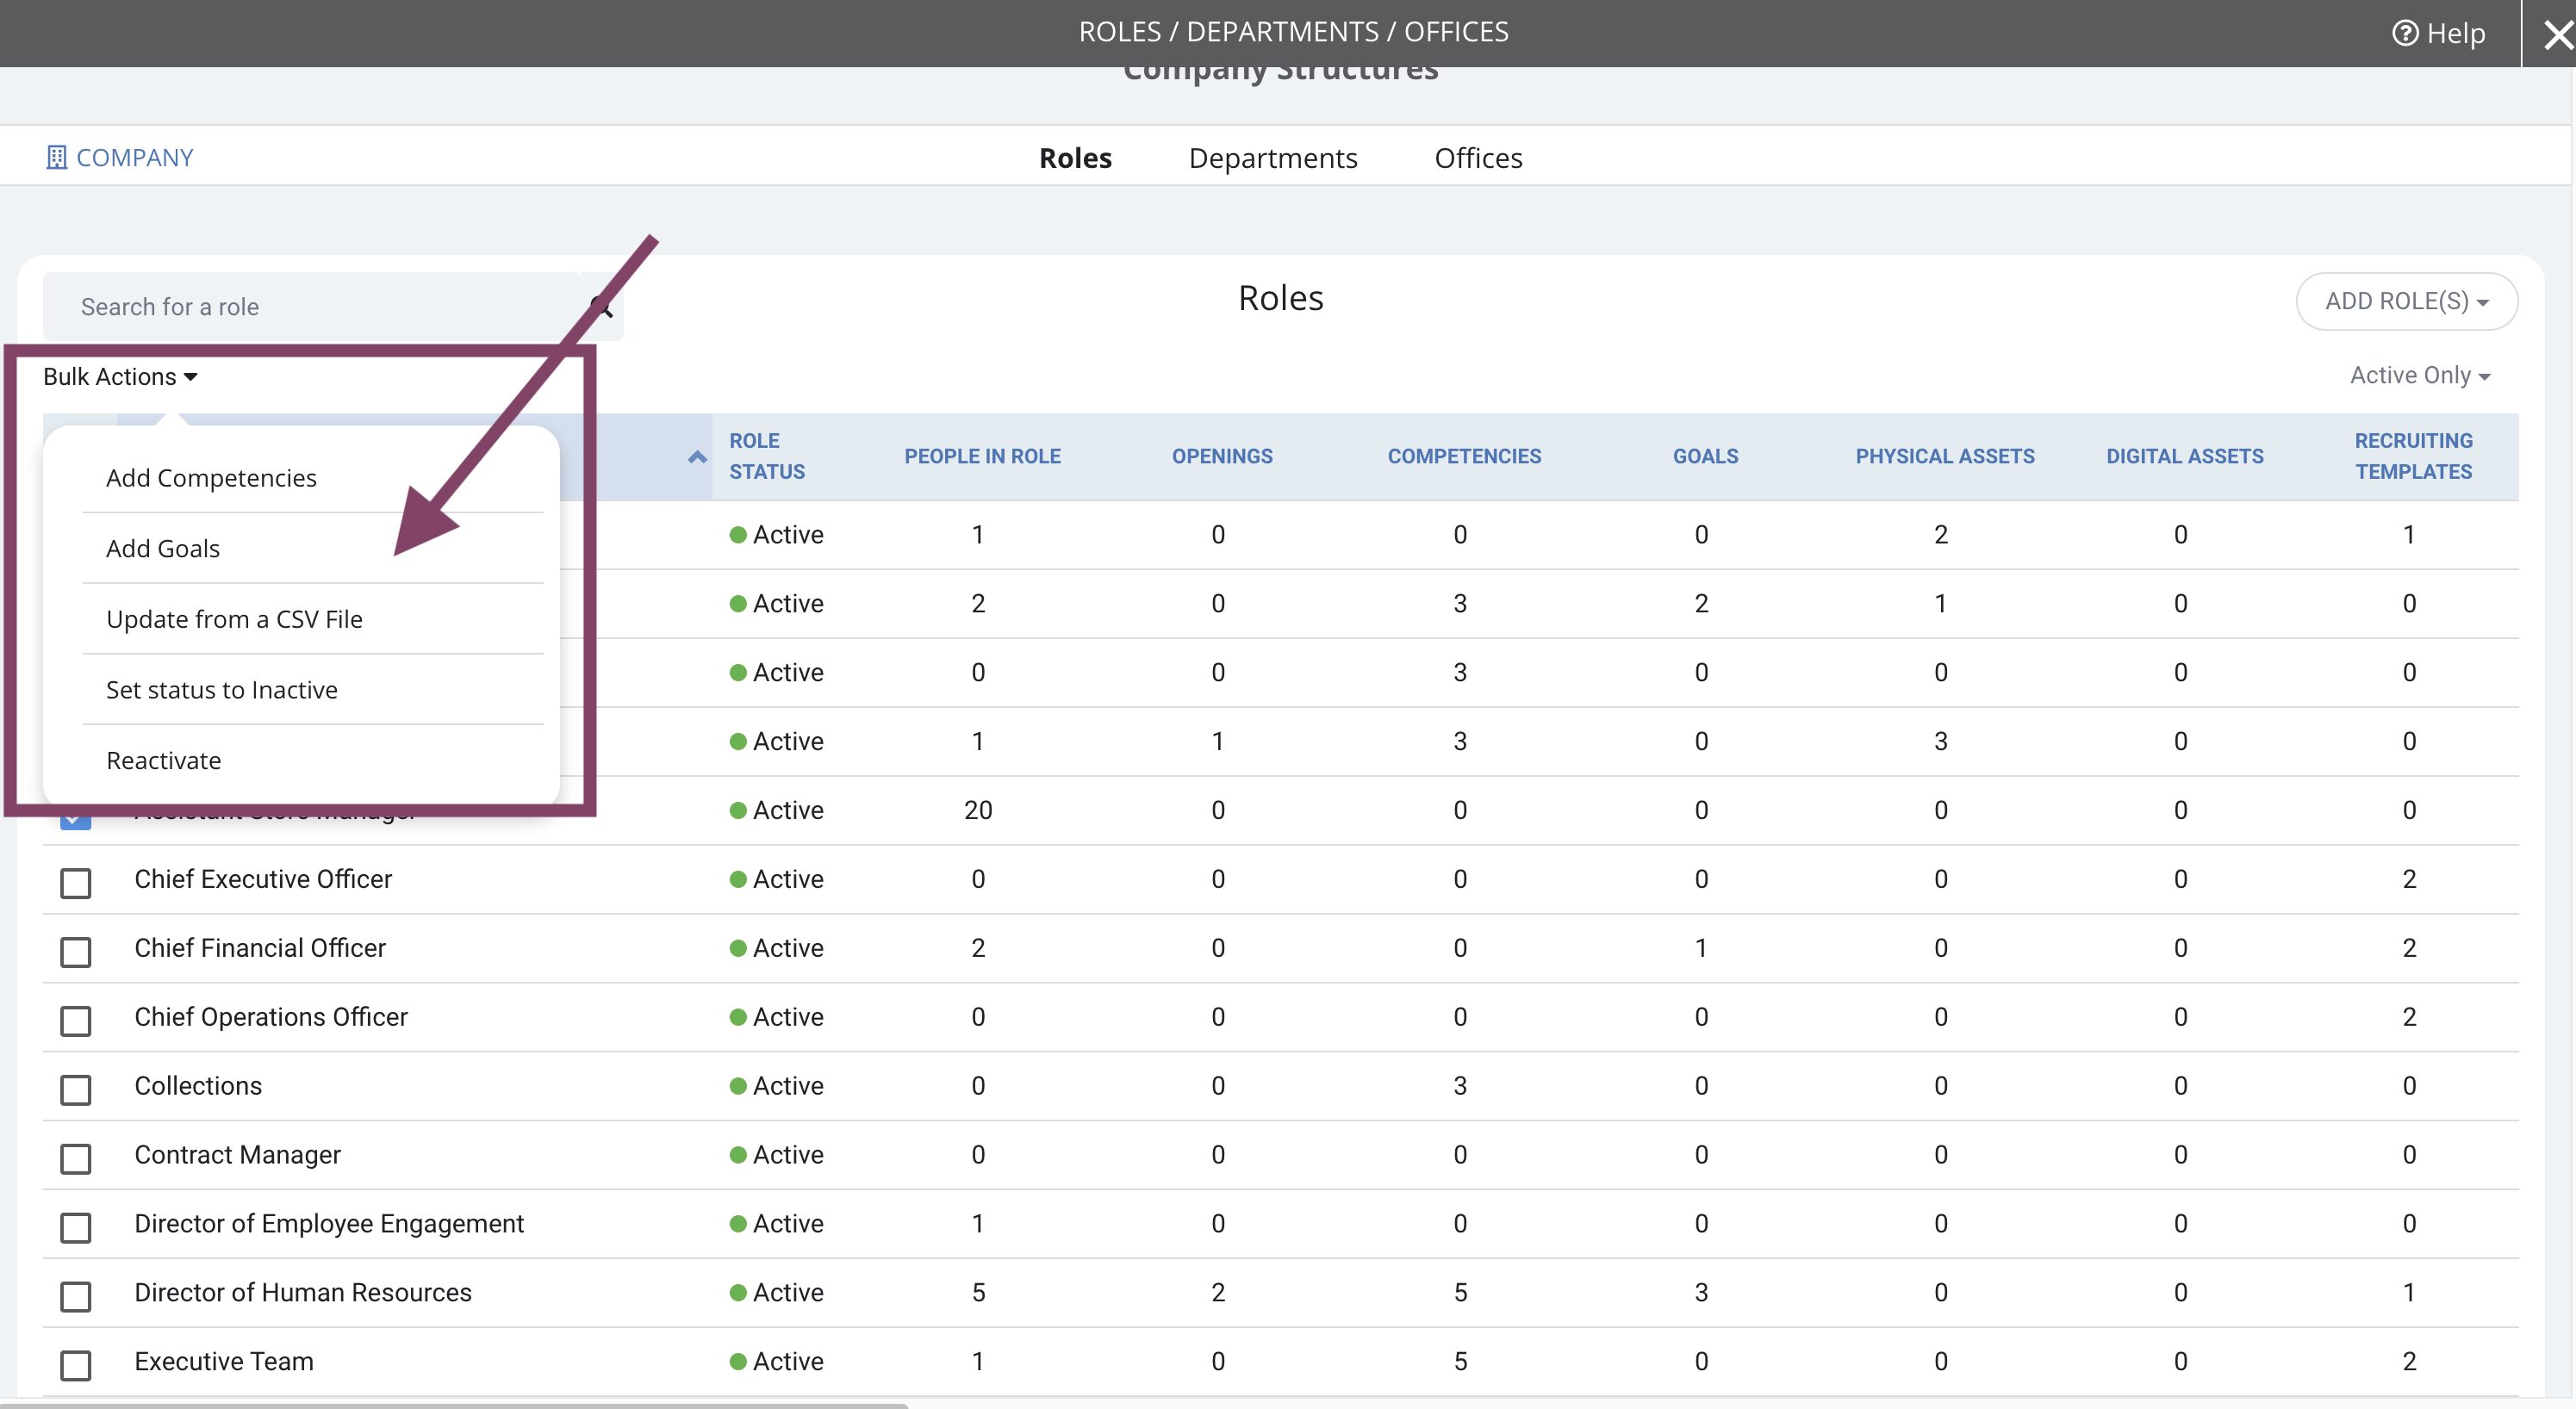Image resolution: width=2576 pixels, height=1409 pixels.
Task: Click Chief Financial Officer goals value 1
Action: tap(1701, 948)
